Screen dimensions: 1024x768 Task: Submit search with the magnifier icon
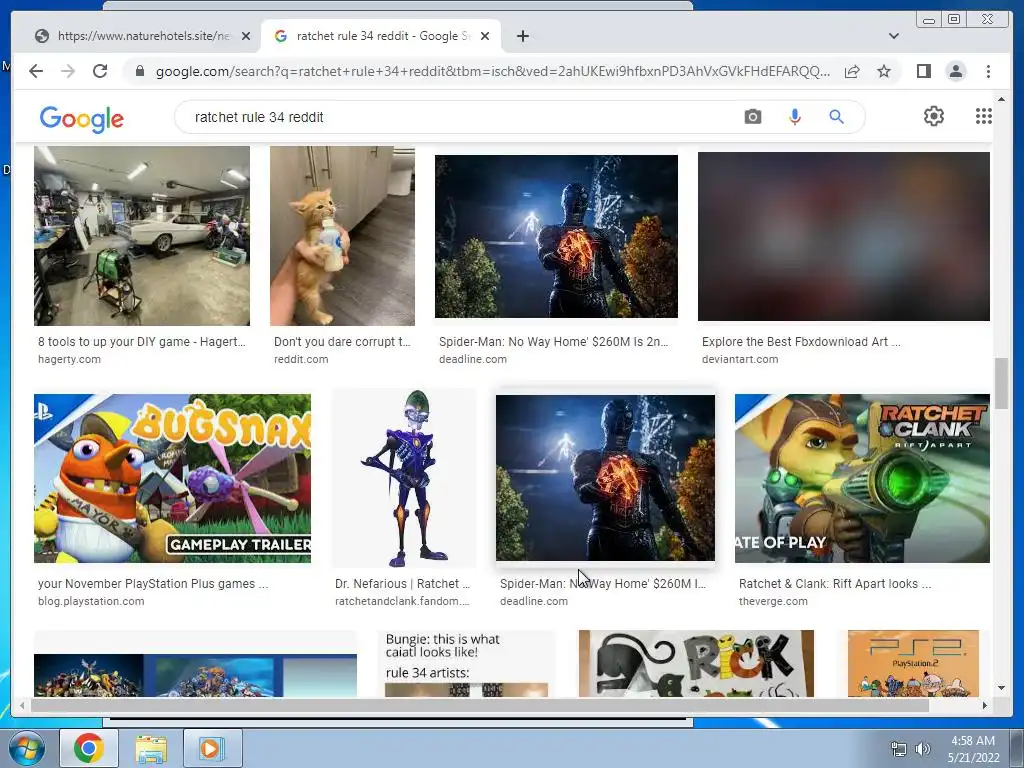837,117
